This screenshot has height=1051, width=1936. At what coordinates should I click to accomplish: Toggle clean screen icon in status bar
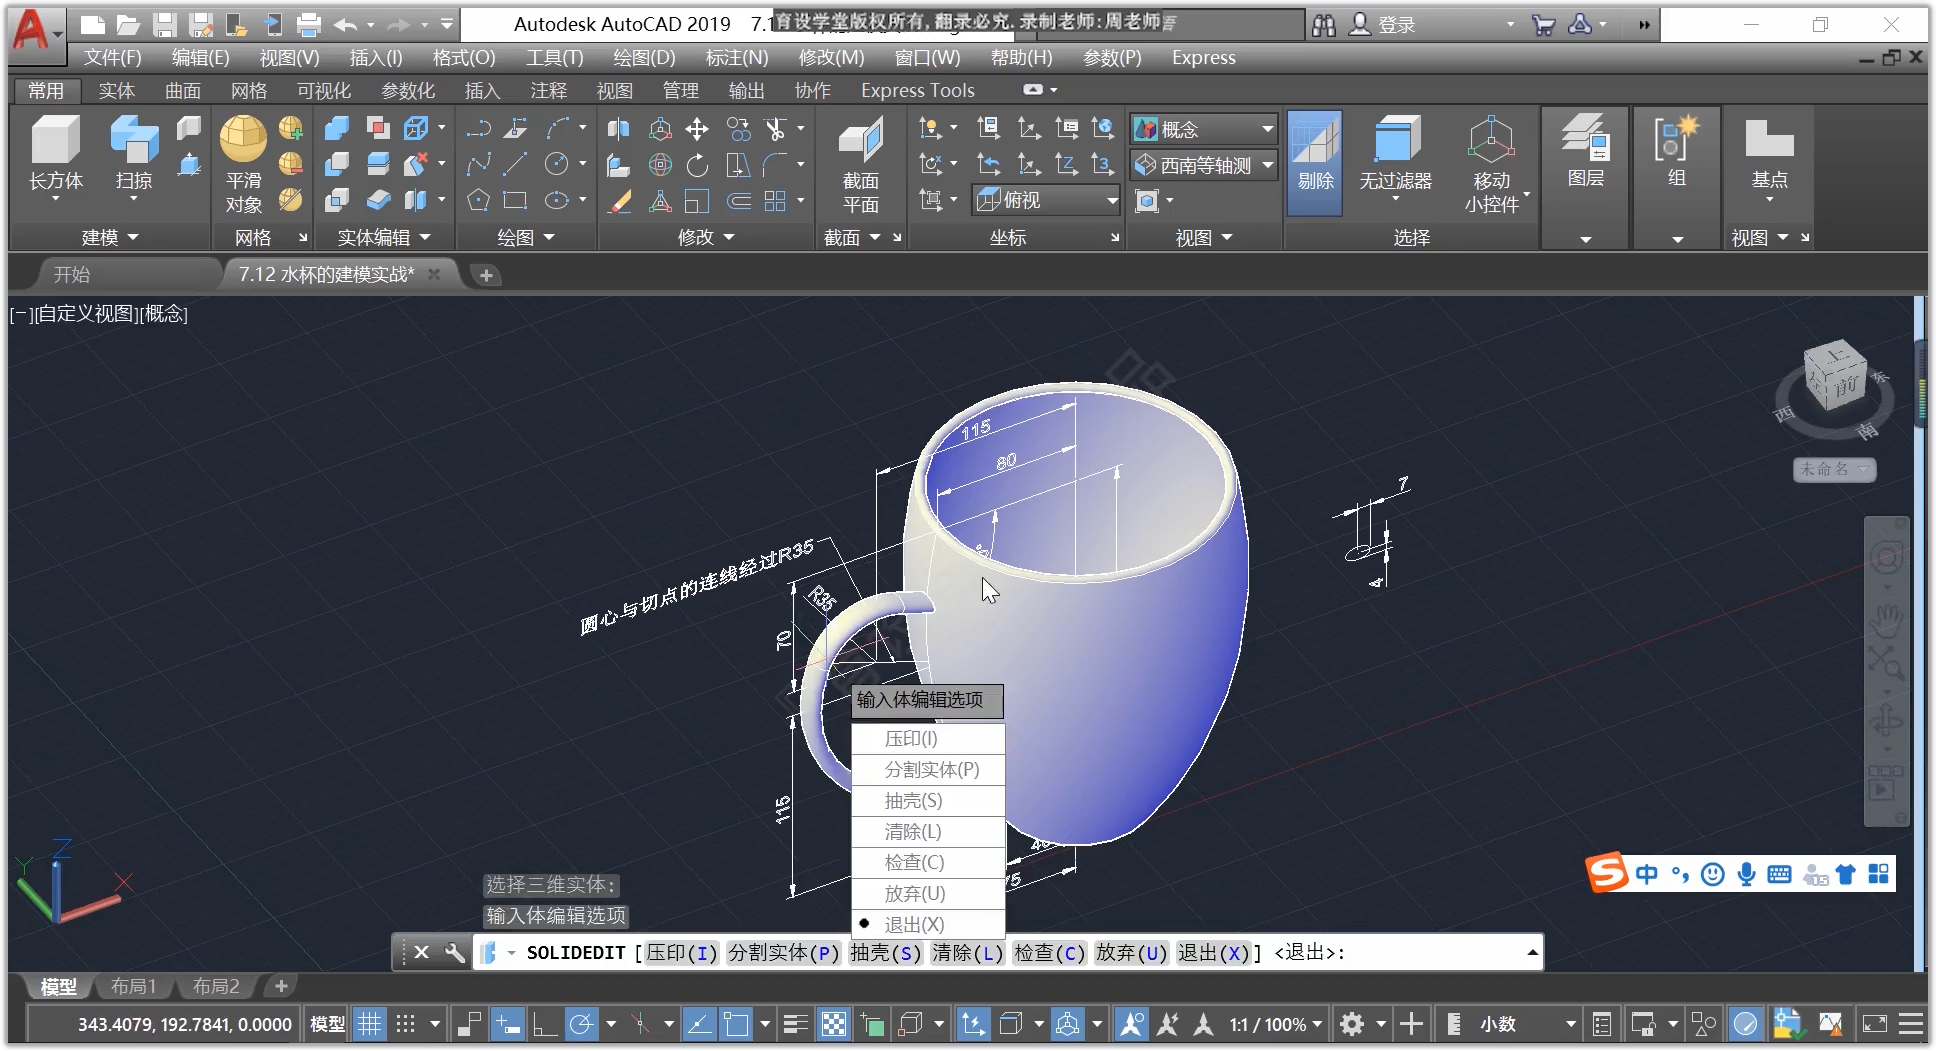(x=1874, y=1024)
